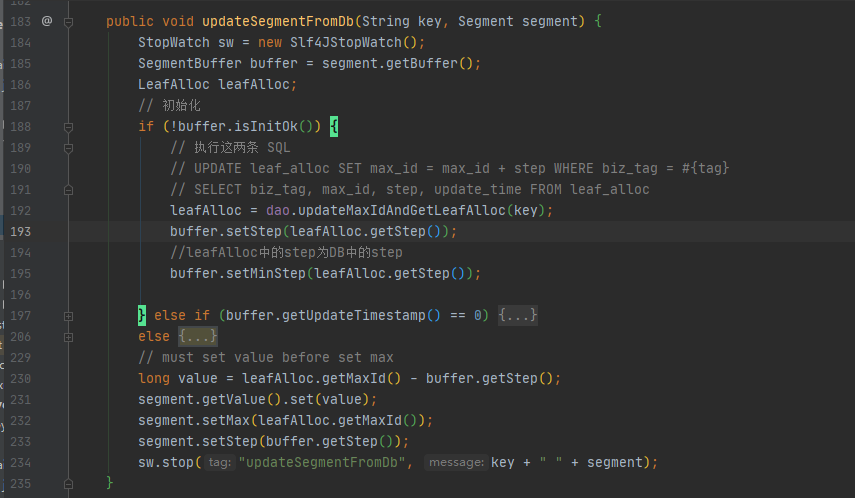Screen dimensions: 855x498
Task: Collapse the updateSegmentFromDb method fold marker
Action: pyautogui.click(x=68, y=21)
